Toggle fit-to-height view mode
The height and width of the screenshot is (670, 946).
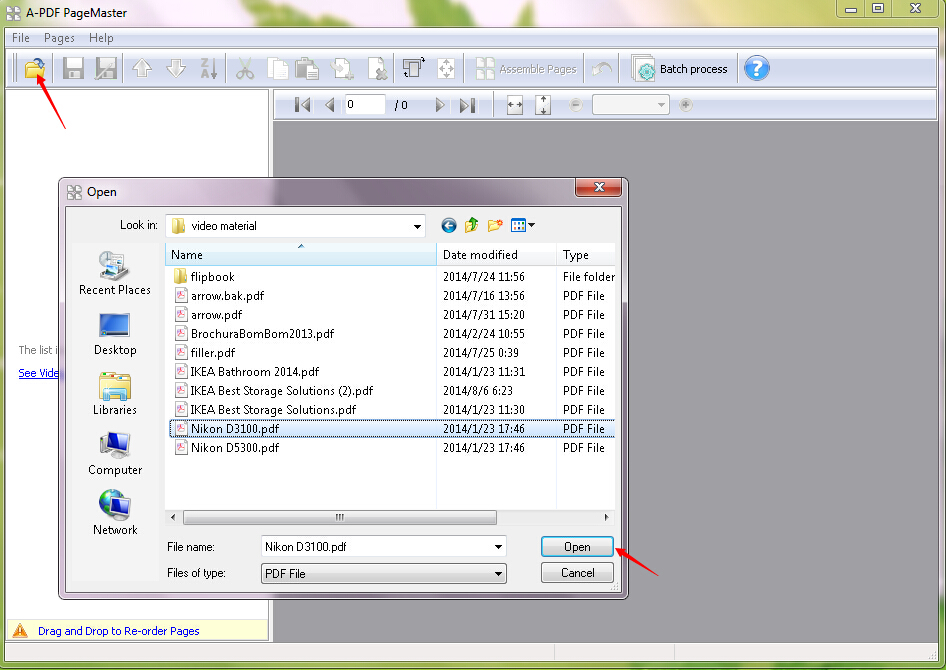coord(542,104)
